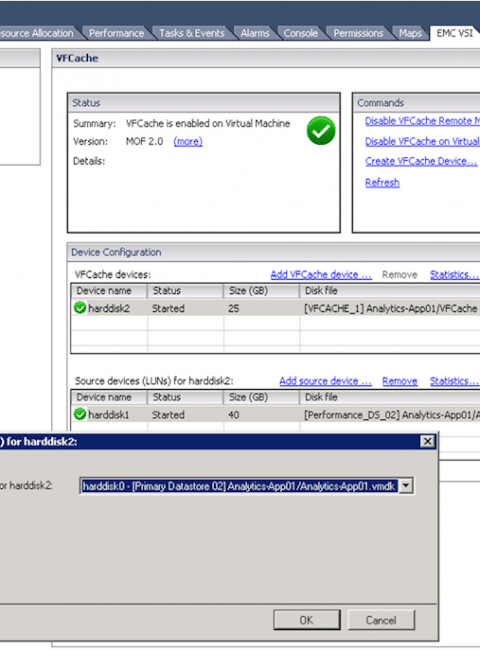
Task: Click Started status in harddisk1 row
Action: (168, 415)
